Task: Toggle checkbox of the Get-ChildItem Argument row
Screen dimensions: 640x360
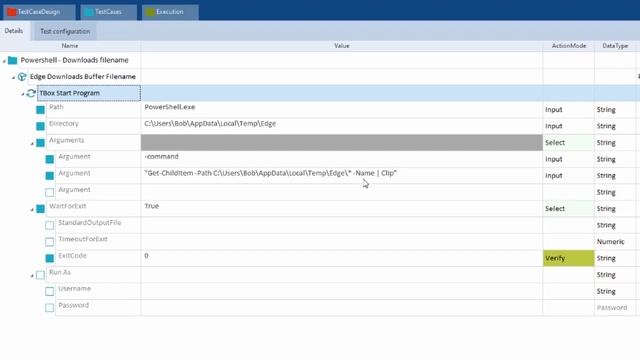Action: 49,176
